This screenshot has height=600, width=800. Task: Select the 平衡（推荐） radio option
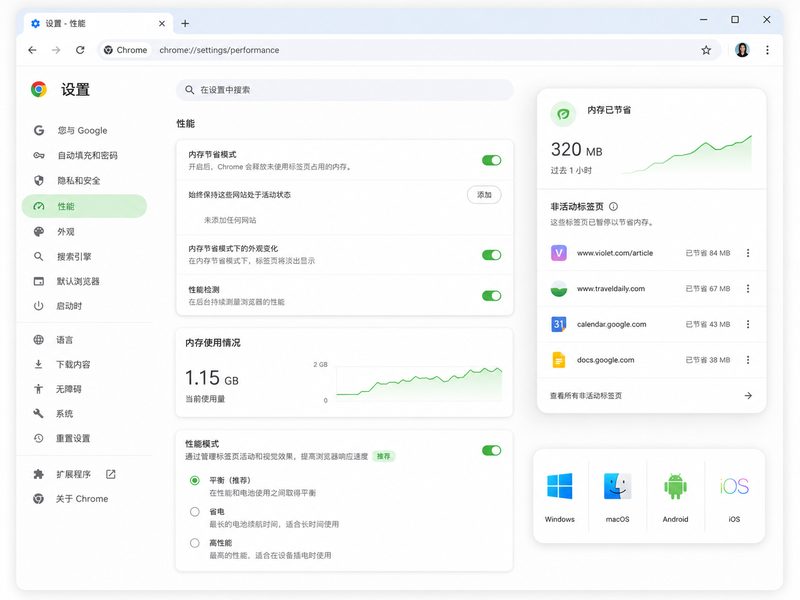tap(195, 480)
